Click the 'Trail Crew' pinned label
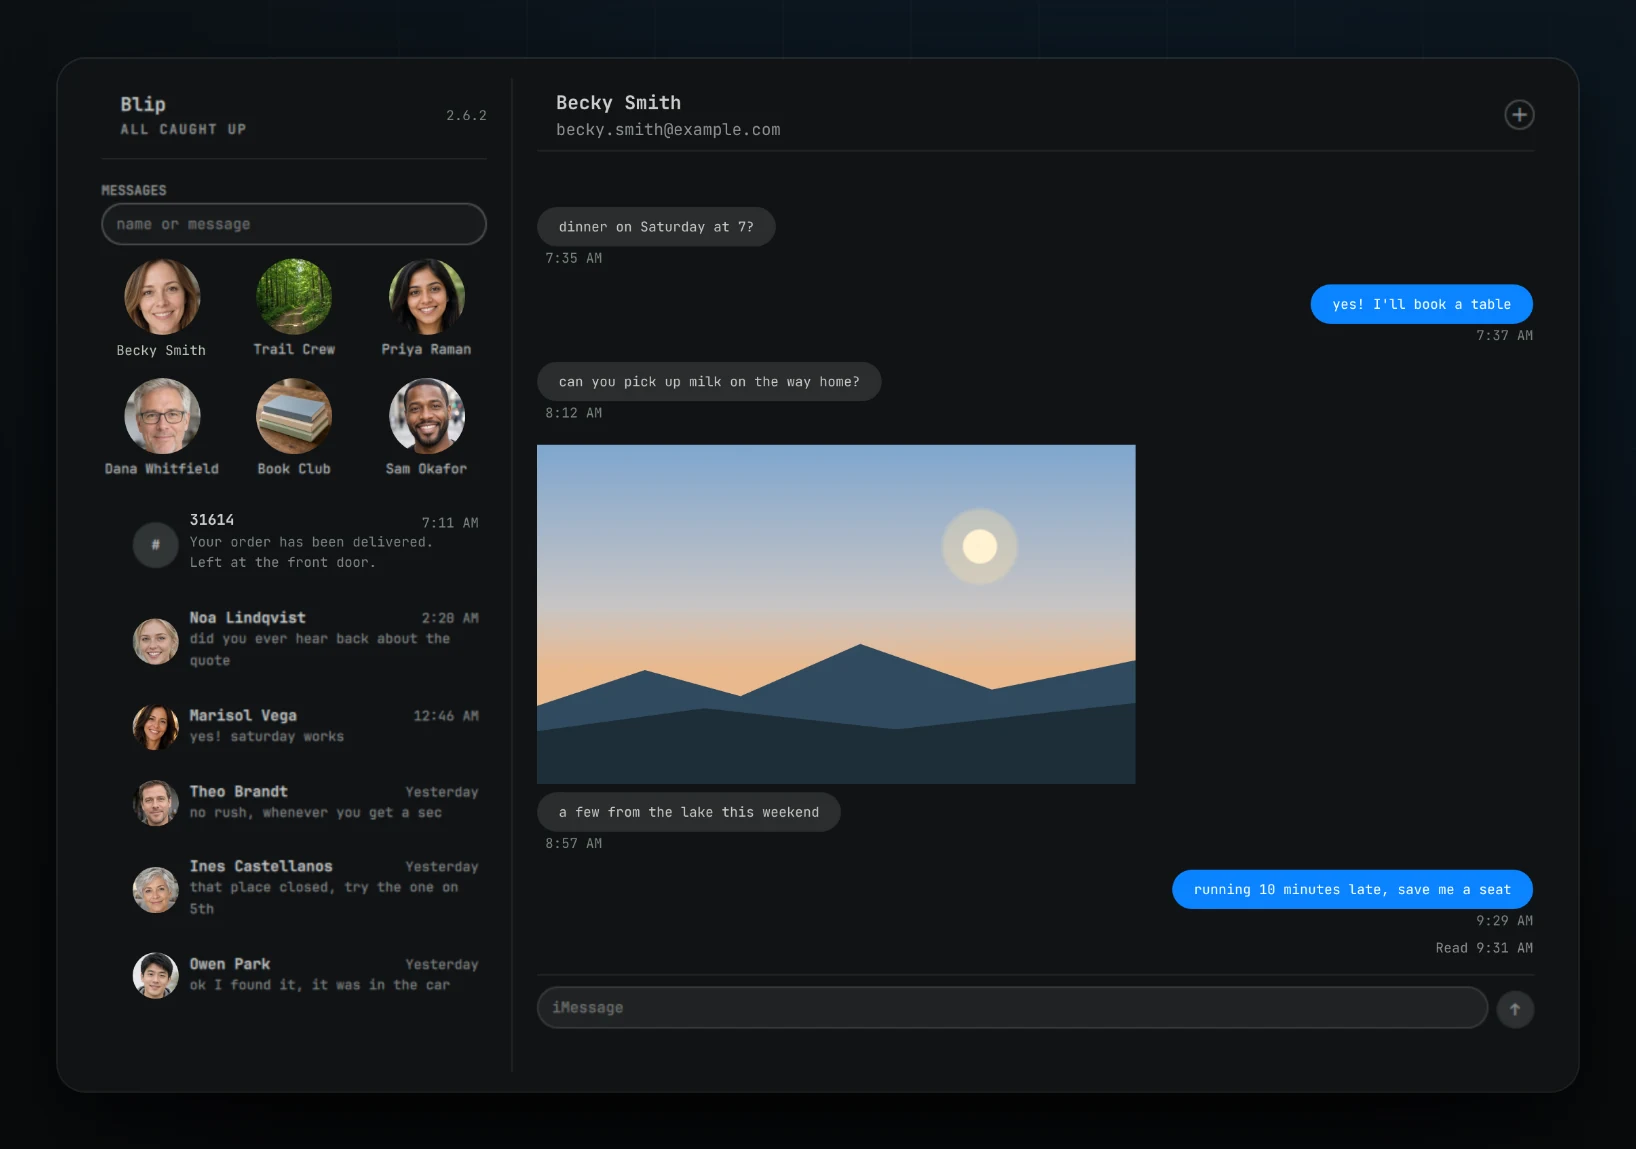The height and width of the screenshot is (1149, 1636). click(x=294, y=349)
